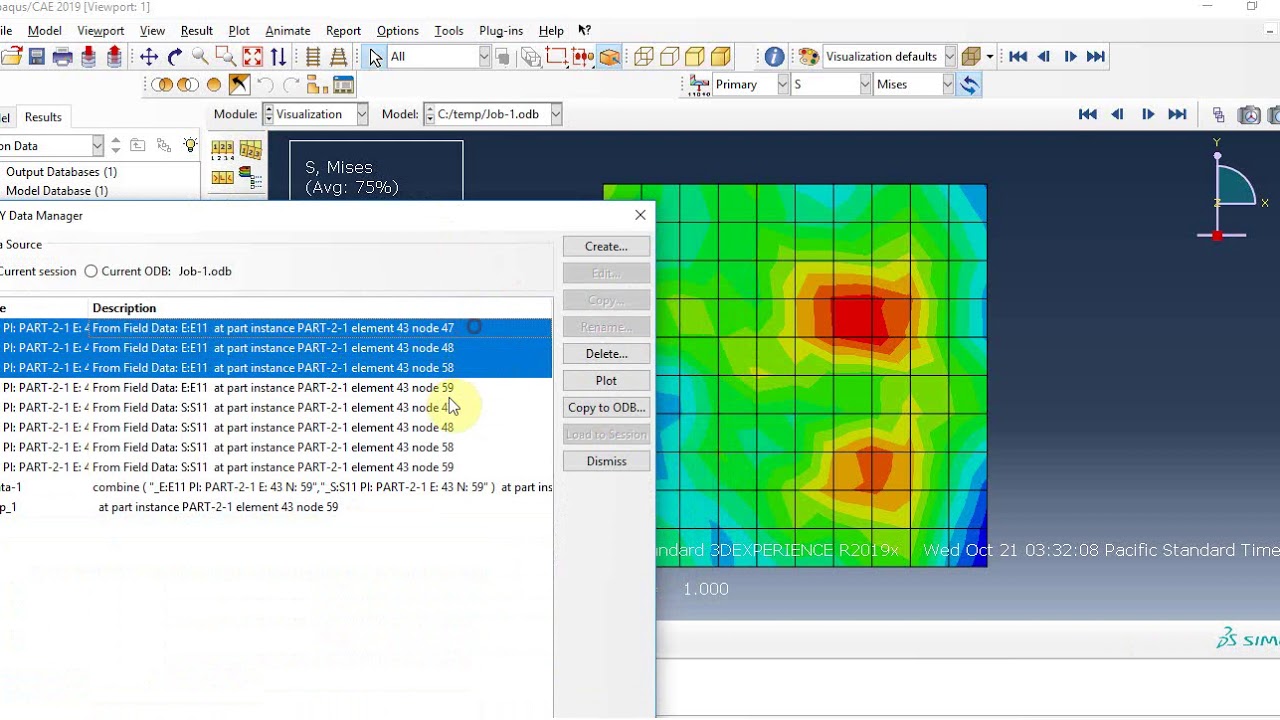This screenshot has height=720, width=1280.
Task: Open the Viewport menu
Action: tap(100, 31)
